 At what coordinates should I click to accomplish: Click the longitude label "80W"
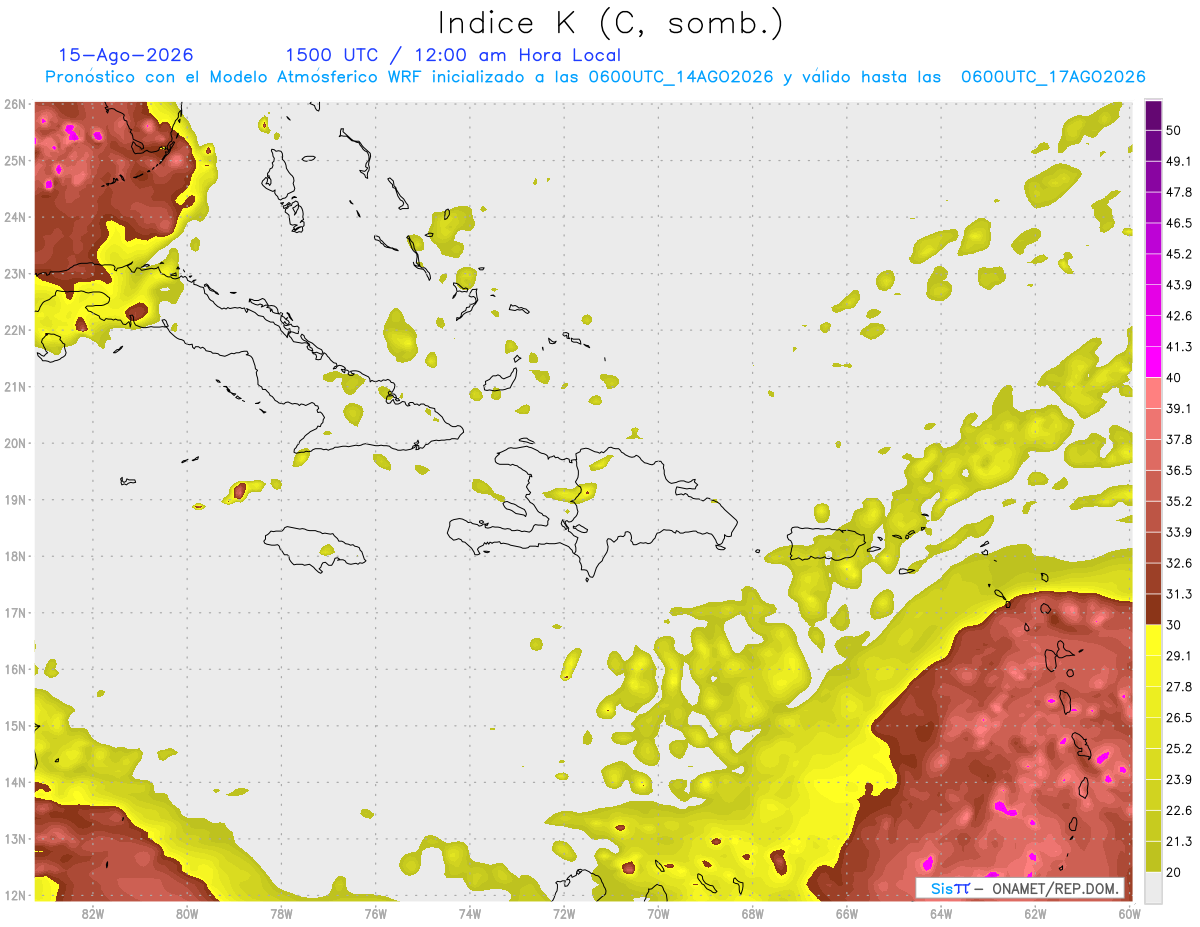click(x=187, y=913)
